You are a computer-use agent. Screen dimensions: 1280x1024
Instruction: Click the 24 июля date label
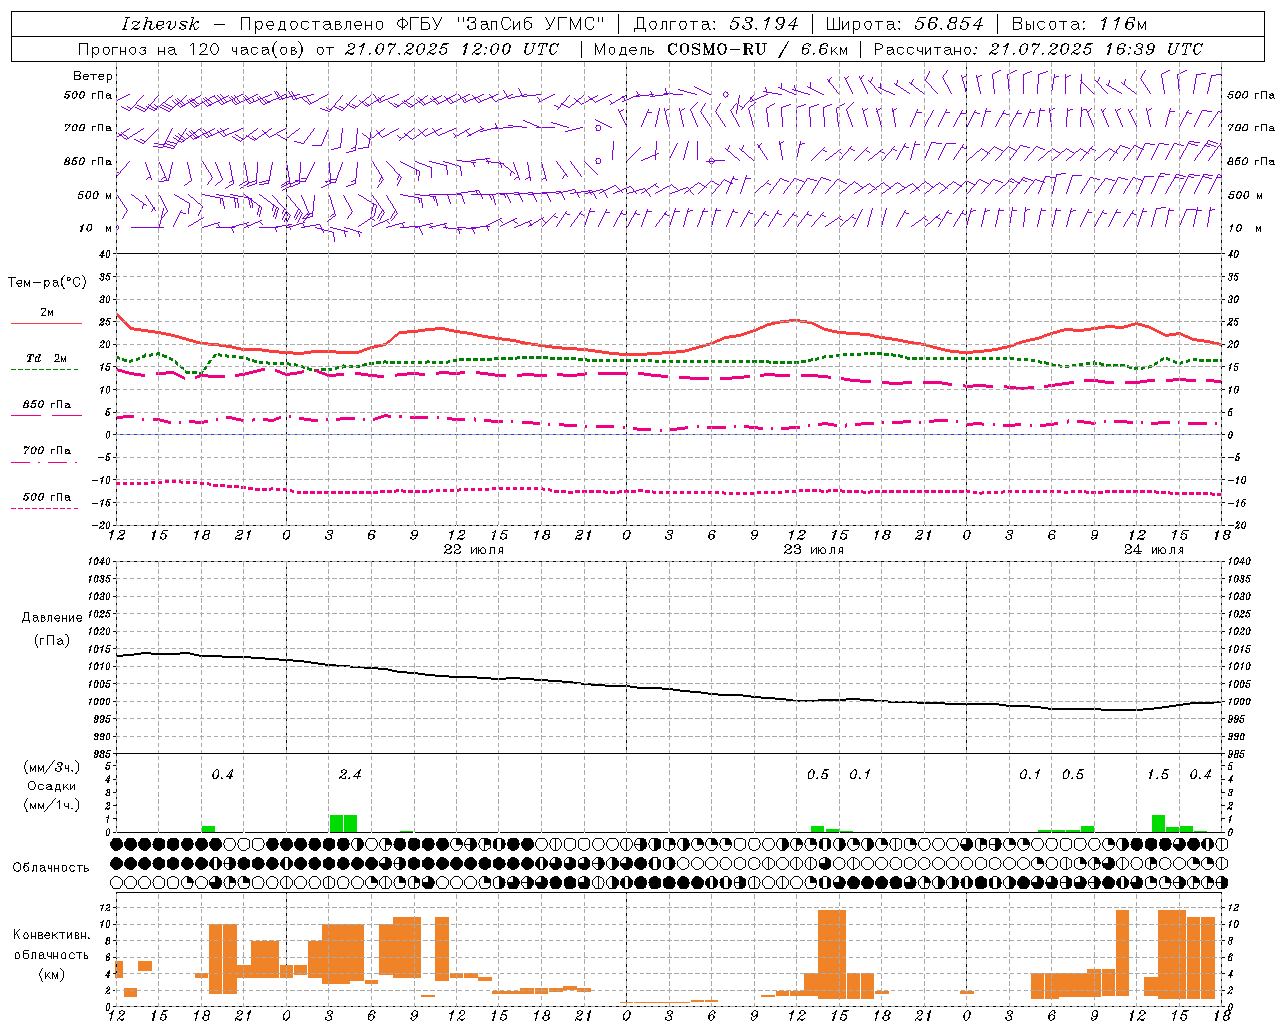coord(1154,550)
